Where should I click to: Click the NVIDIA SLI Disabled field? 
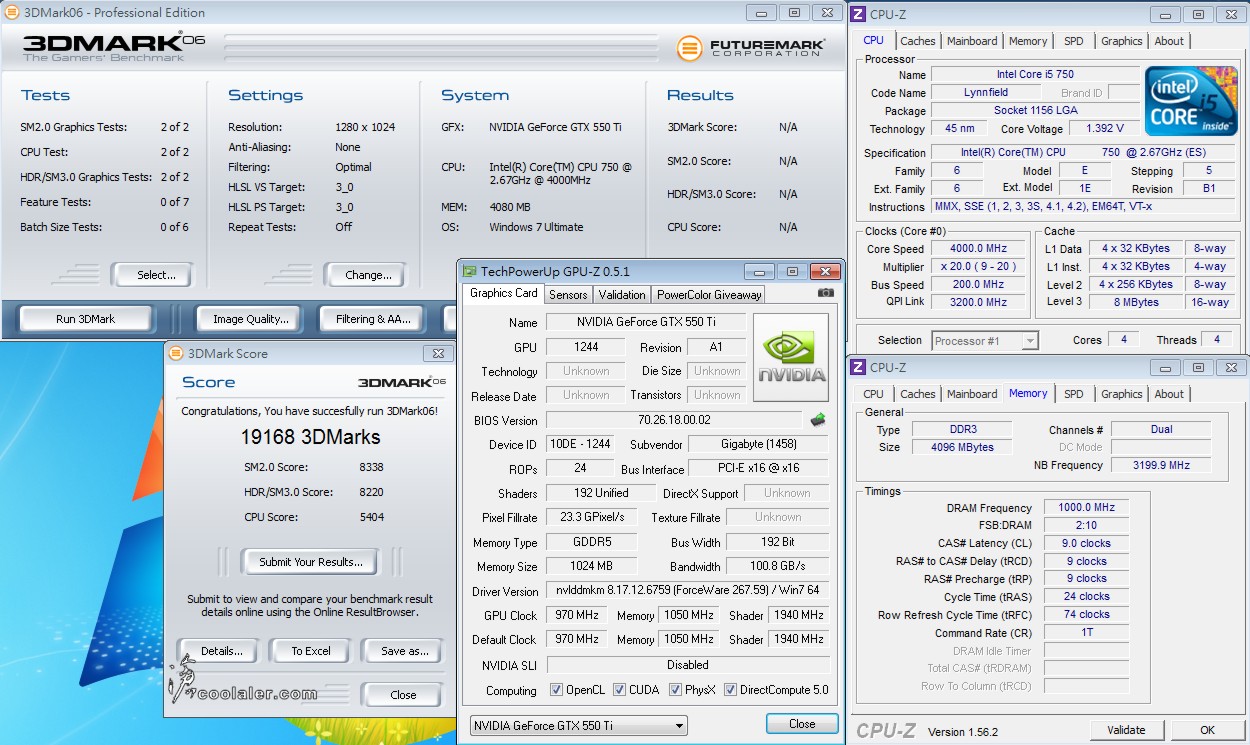pyautogui.click(x=687, y=665)
